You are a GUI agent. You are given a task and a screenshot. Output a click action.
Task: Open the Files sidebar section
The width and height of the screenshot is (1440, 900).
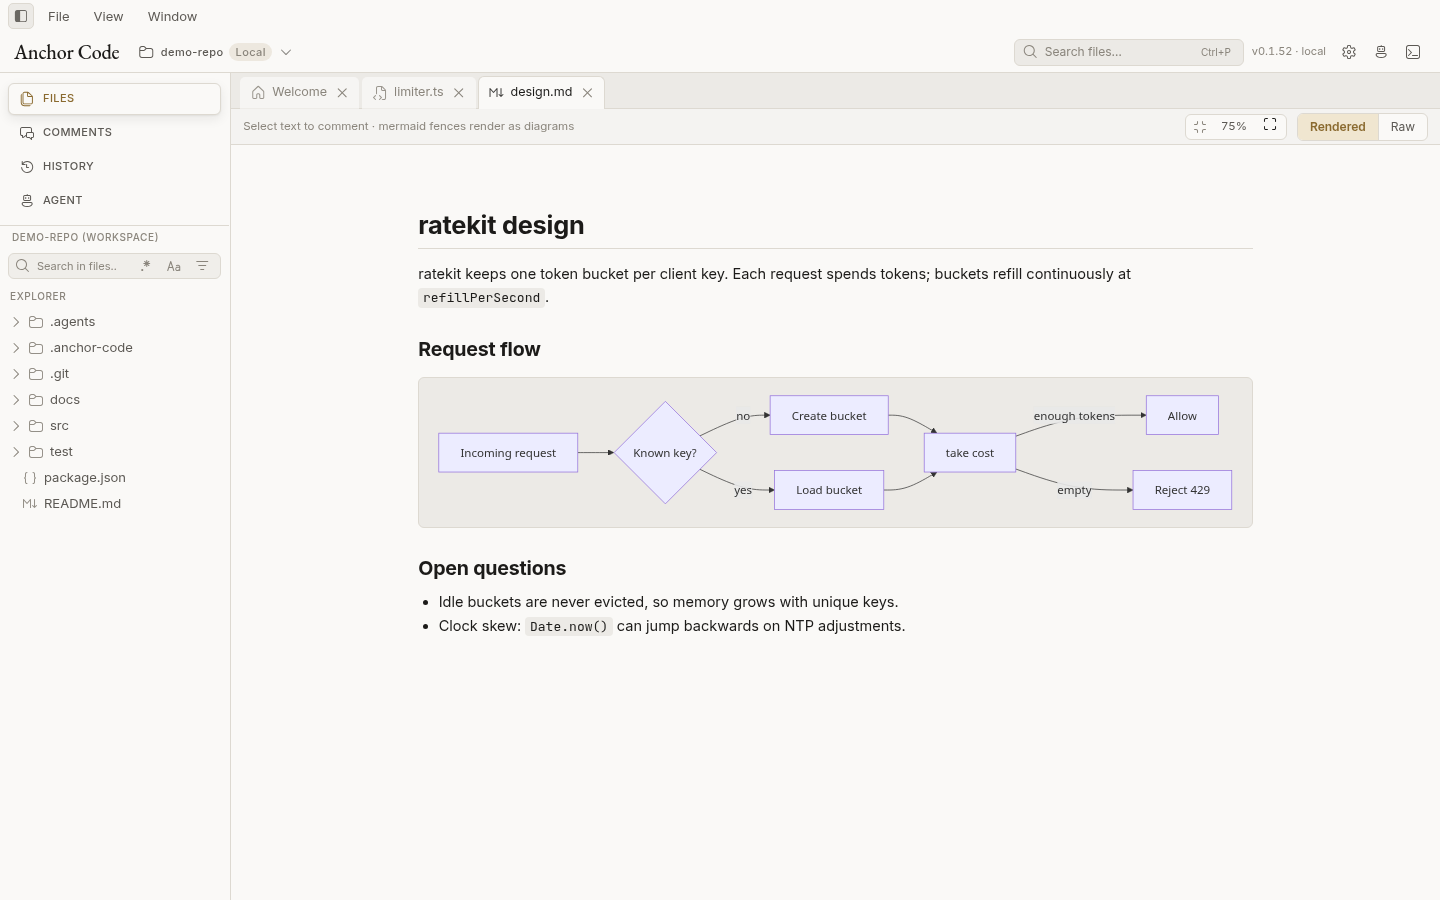(114, 99)
